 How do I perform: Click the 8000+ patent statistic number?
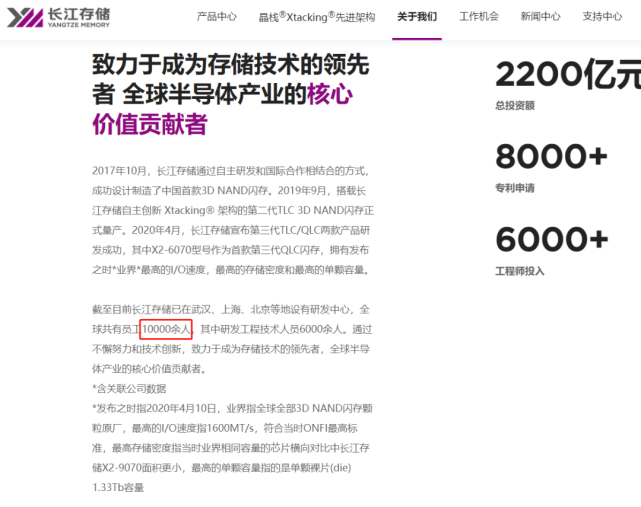[551, 157]
